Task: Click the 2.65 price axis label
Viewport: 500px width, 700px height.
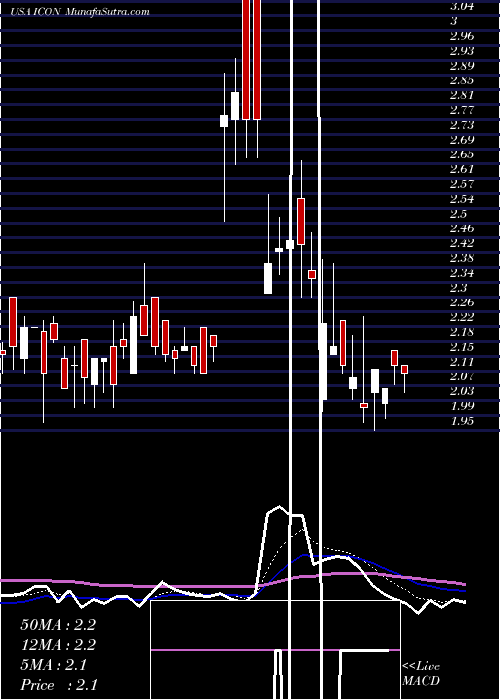Action: 462,154
